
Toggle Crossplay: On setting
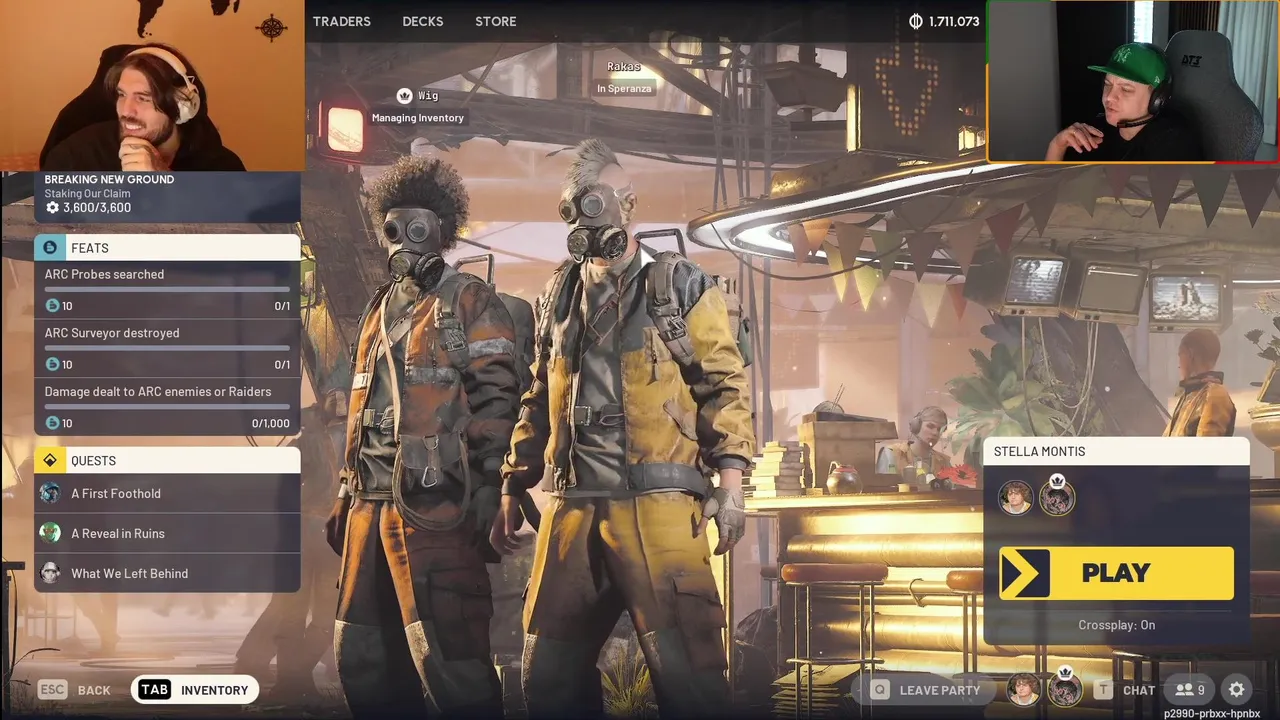pos(1116,625)
